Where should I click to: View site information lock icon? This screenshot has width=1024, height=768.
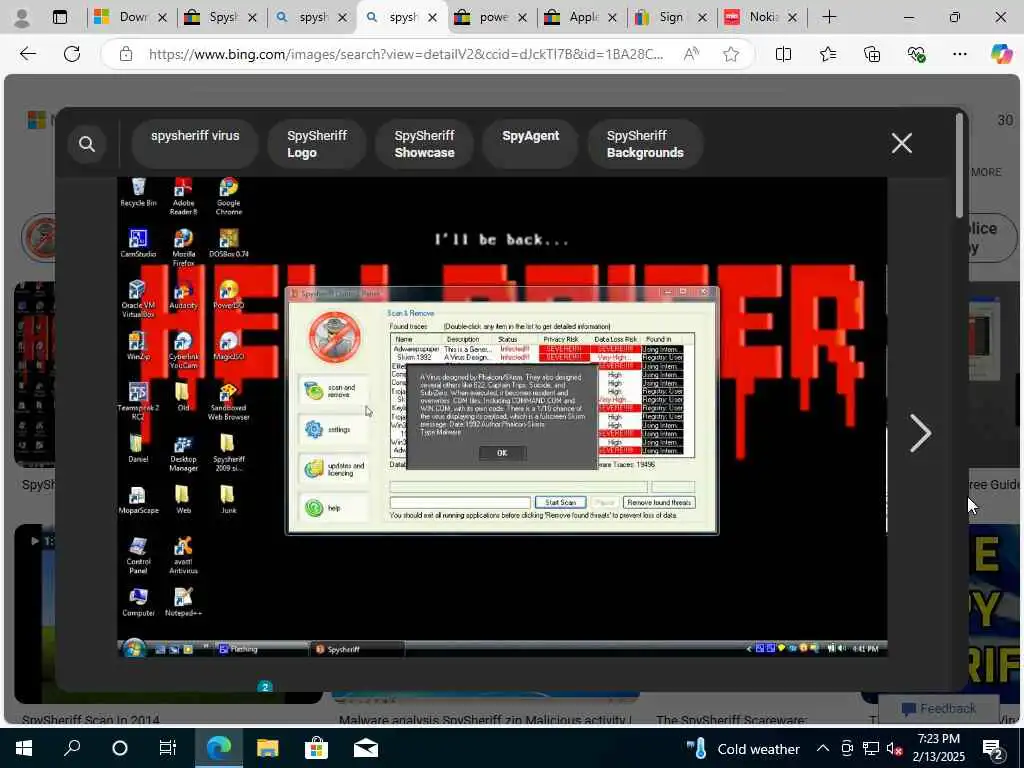(126, 54)
